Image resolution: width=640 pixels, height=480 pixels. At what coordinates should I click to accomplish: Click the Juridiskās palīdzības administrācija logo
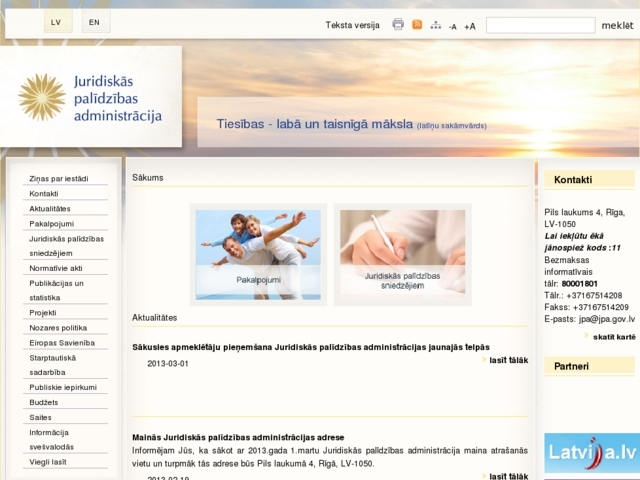[91, 98]
